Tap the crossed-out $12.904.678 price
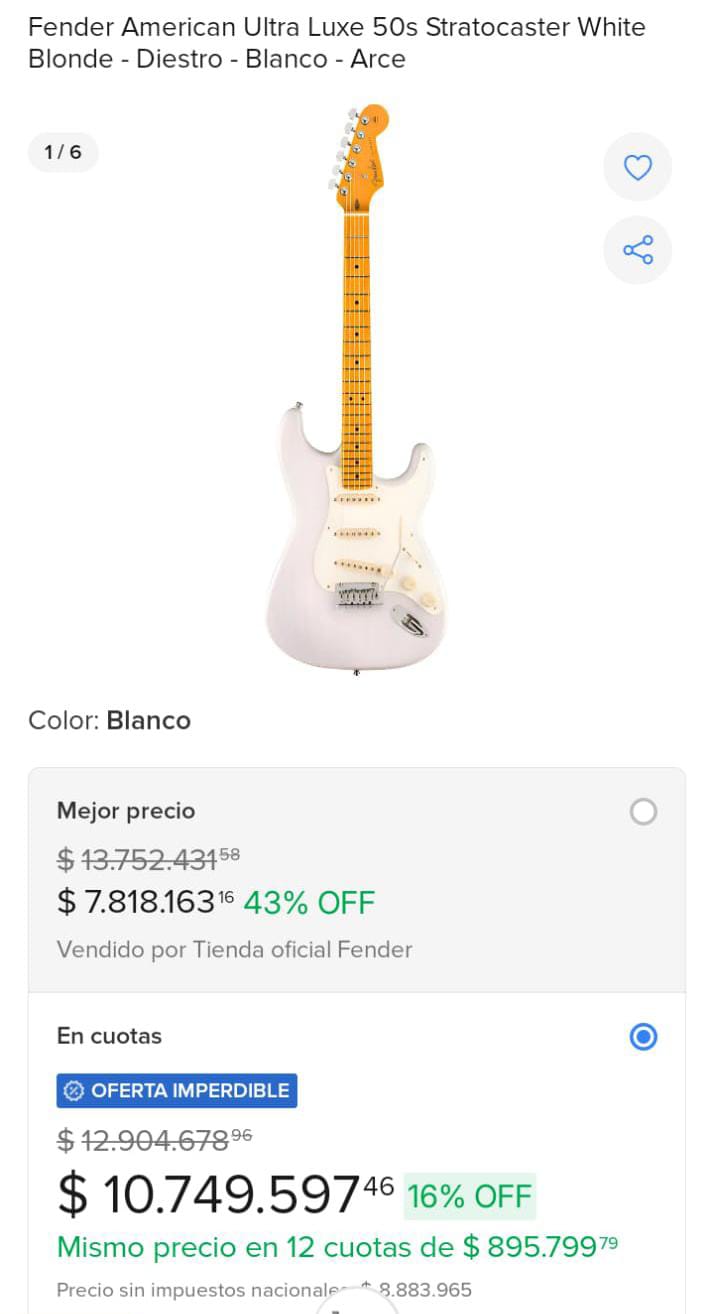 pyautogui.click(x=154, y=1139)
